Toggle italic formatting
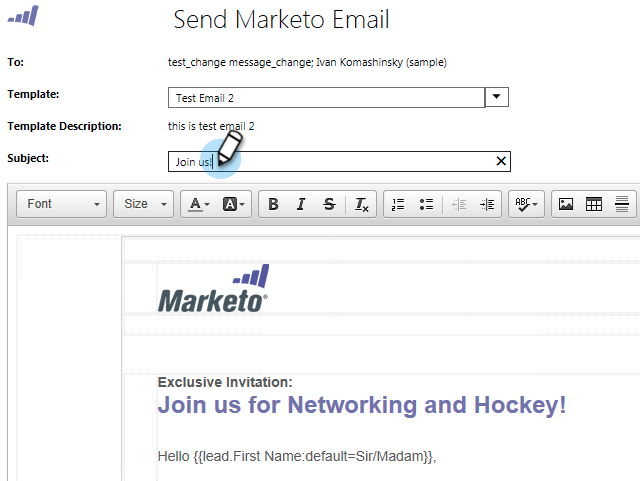The image size is (641, 481). [x=301, y=204]
